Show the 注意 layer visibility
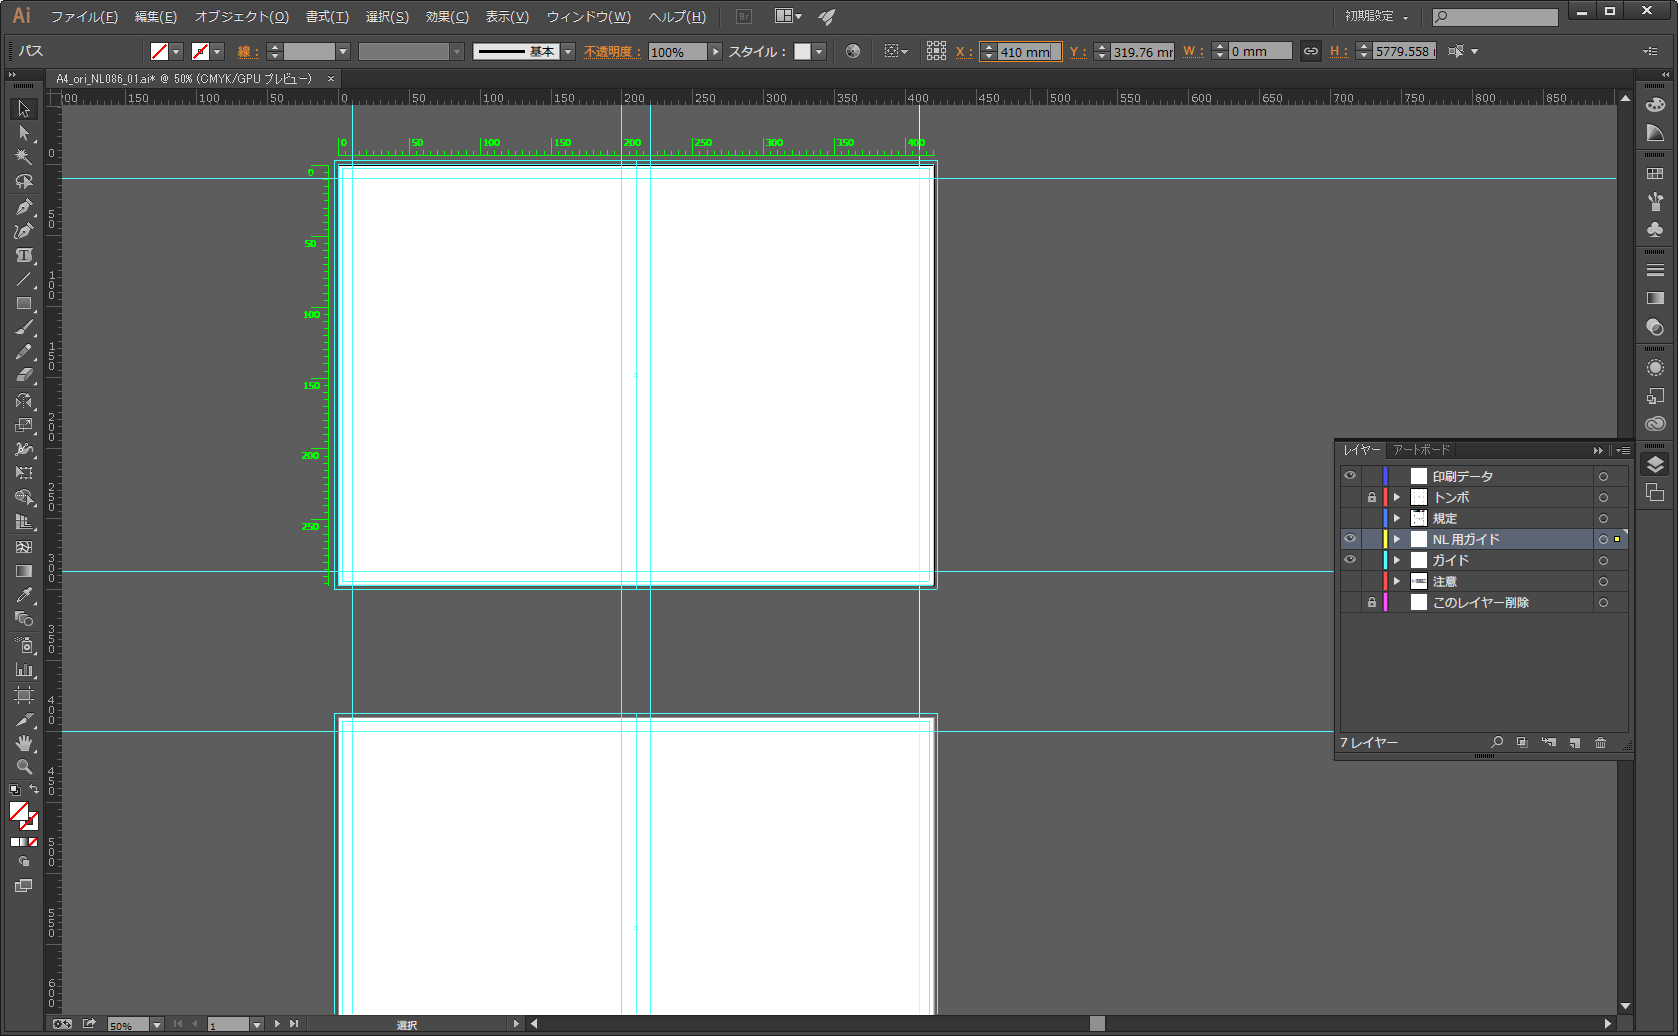The image size is (1678, 1036). click(x=1350, y=581)
